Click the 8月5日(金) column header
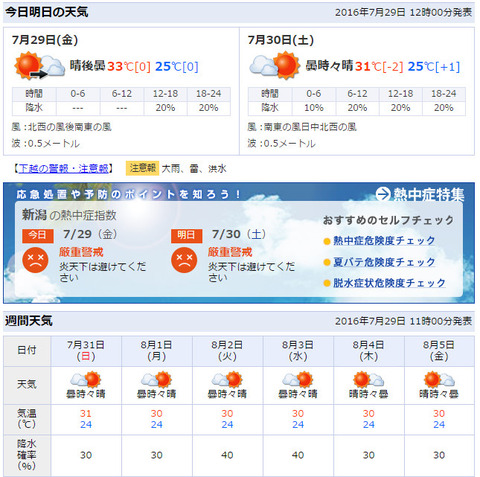 click(x=439, y=351)
